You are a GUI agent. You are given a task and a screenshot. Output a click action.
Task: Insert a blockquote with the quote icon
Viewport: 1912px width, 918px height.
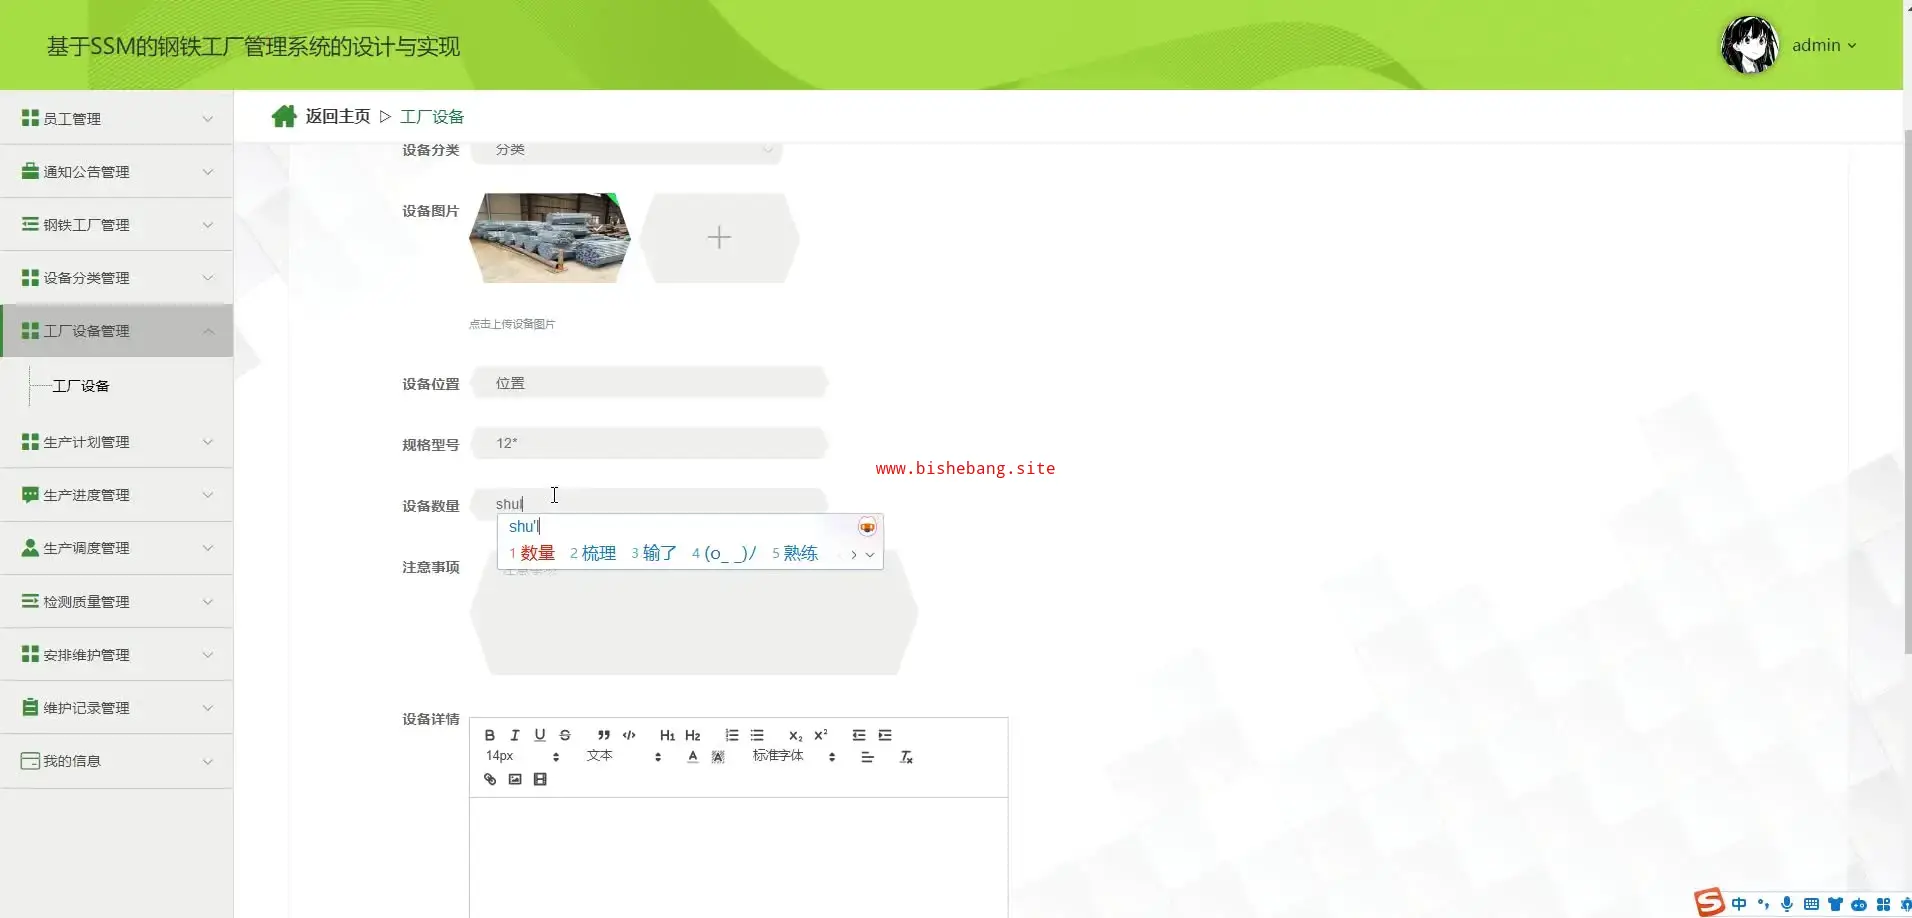pyautogui.click(x=604, y=735)
